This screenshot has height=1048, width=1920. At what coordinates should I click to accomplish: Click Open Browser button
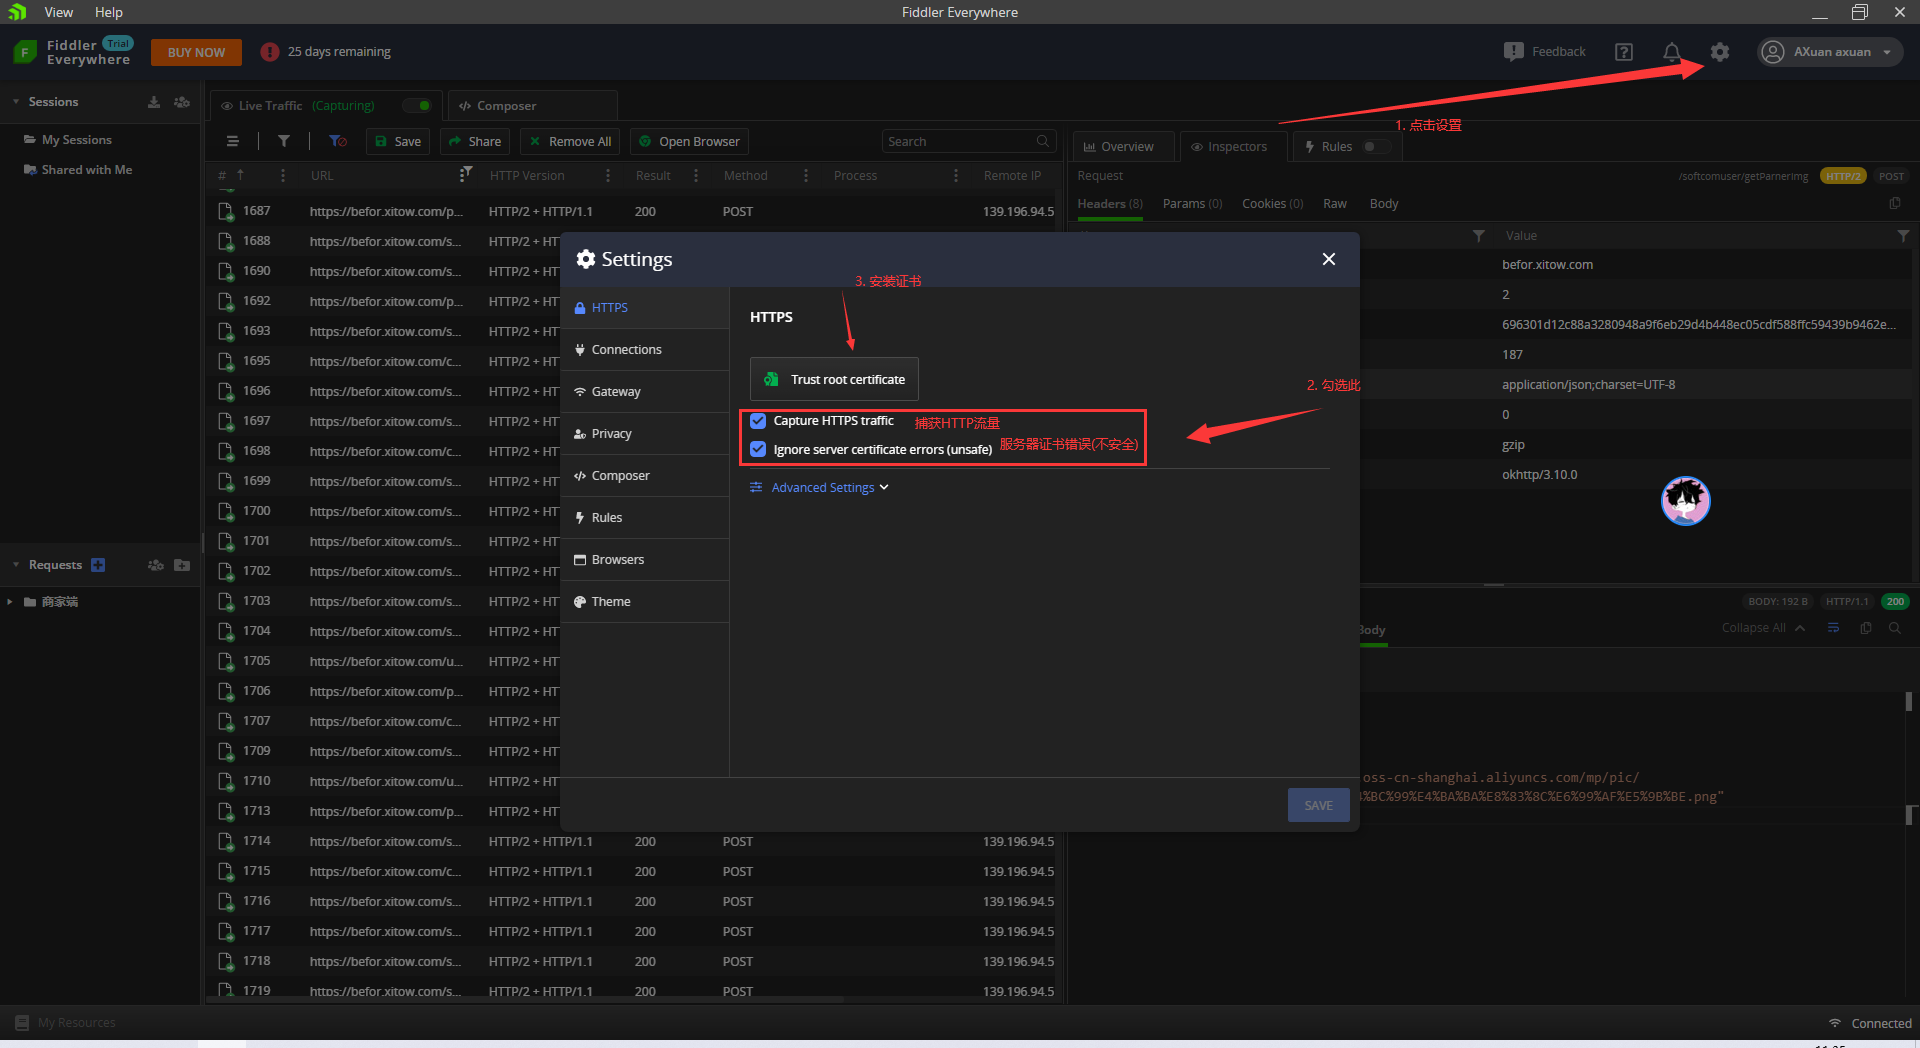tap(690, 141)
